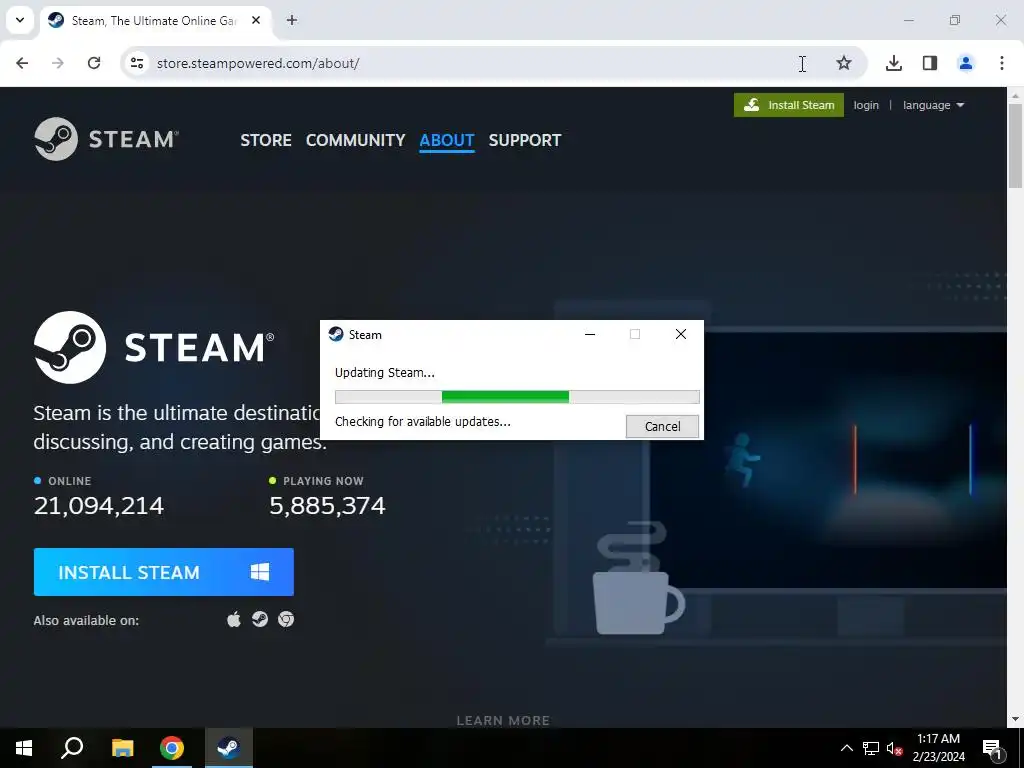Cancel the Steam update dialog
This screenshot has height=768, width=1024.
coord(662,426)
